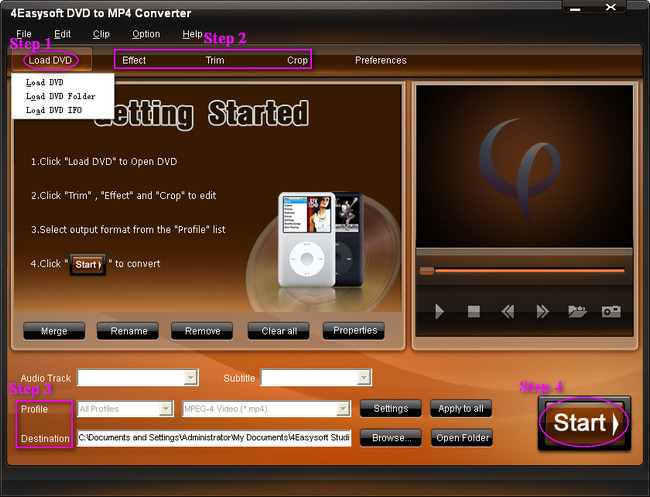Click the Rename button
Viewport: 650px width, 497px height.
point(128,331)
